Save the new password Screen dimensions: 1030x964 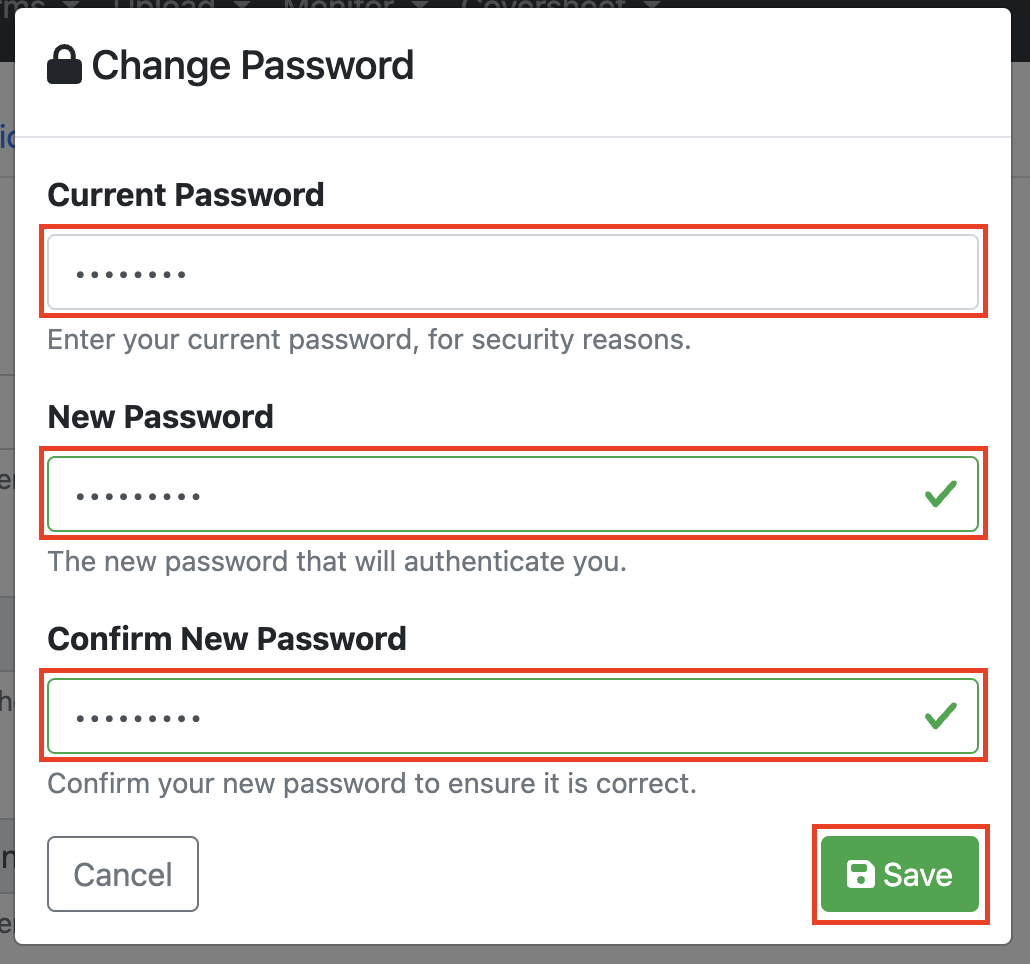pos(899,875)
